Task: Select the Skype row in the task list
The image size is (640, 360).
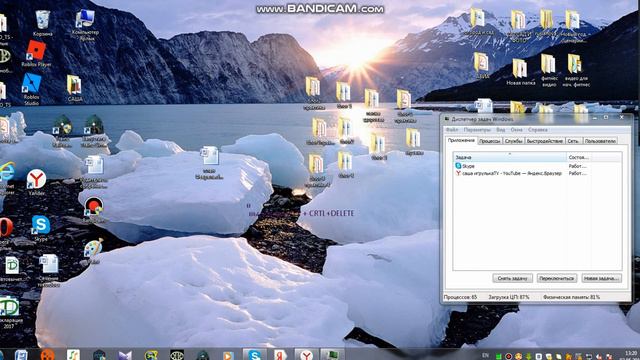Action: click(537, 166)
